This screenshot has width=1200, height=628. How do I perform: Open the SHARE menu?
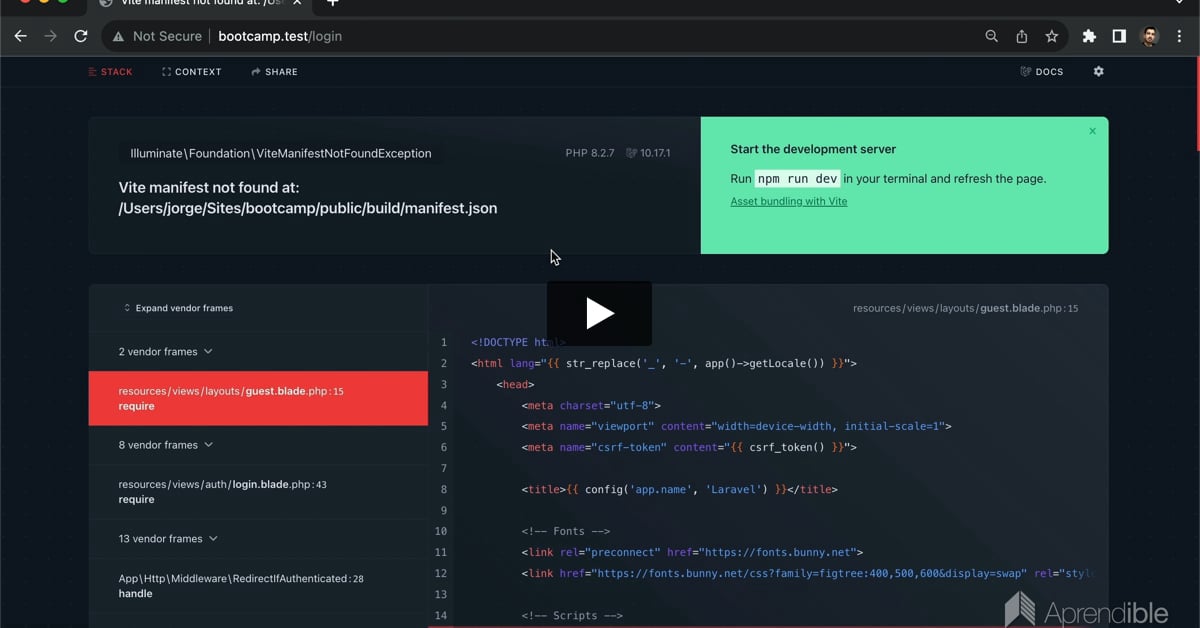274,72
